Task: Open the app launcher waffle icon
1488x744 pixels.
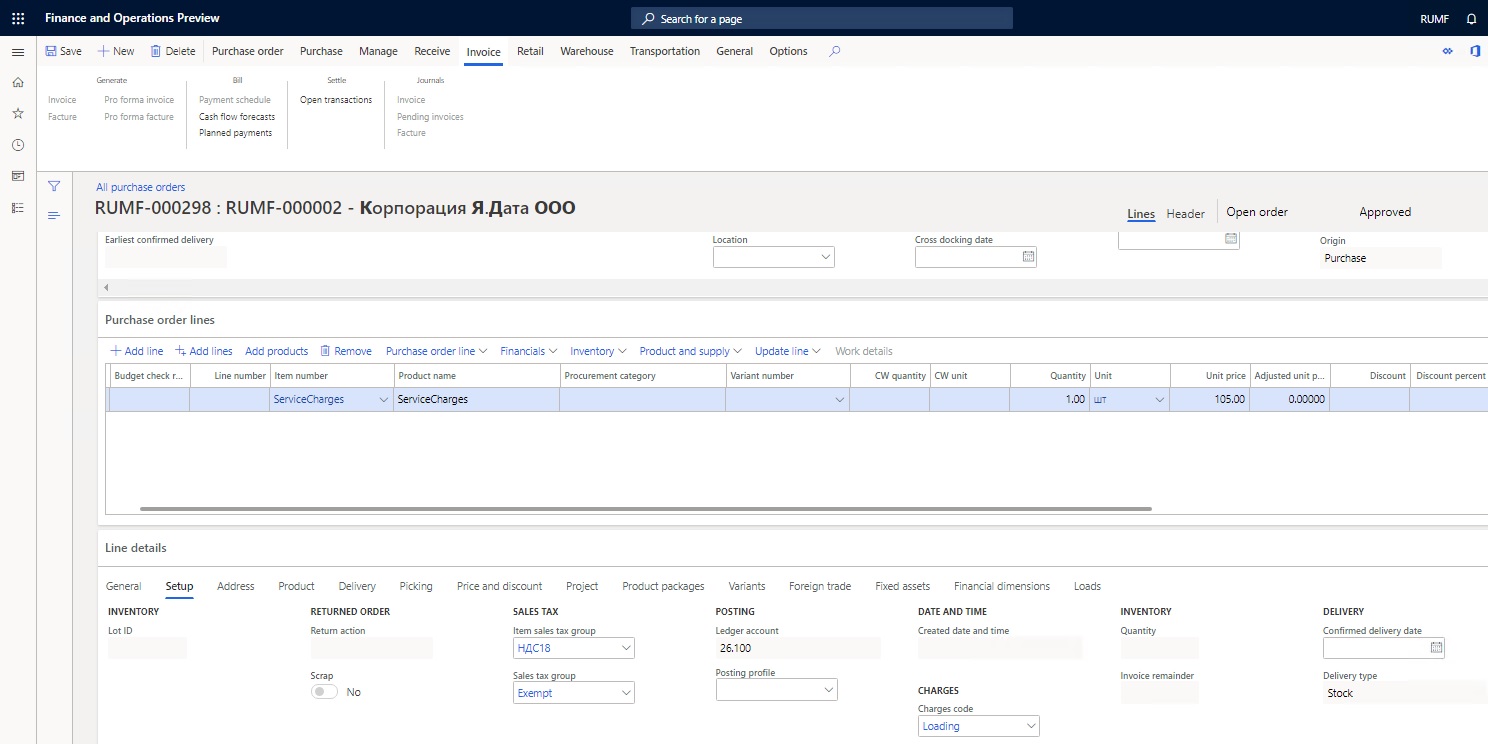Action: 18,18
